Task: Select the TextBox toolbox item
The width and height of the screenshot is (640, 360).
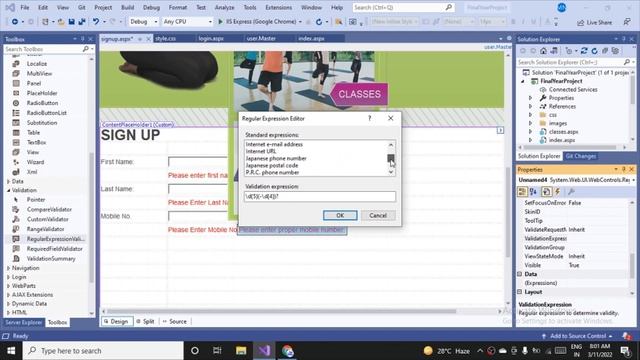Action: [36, 142]
